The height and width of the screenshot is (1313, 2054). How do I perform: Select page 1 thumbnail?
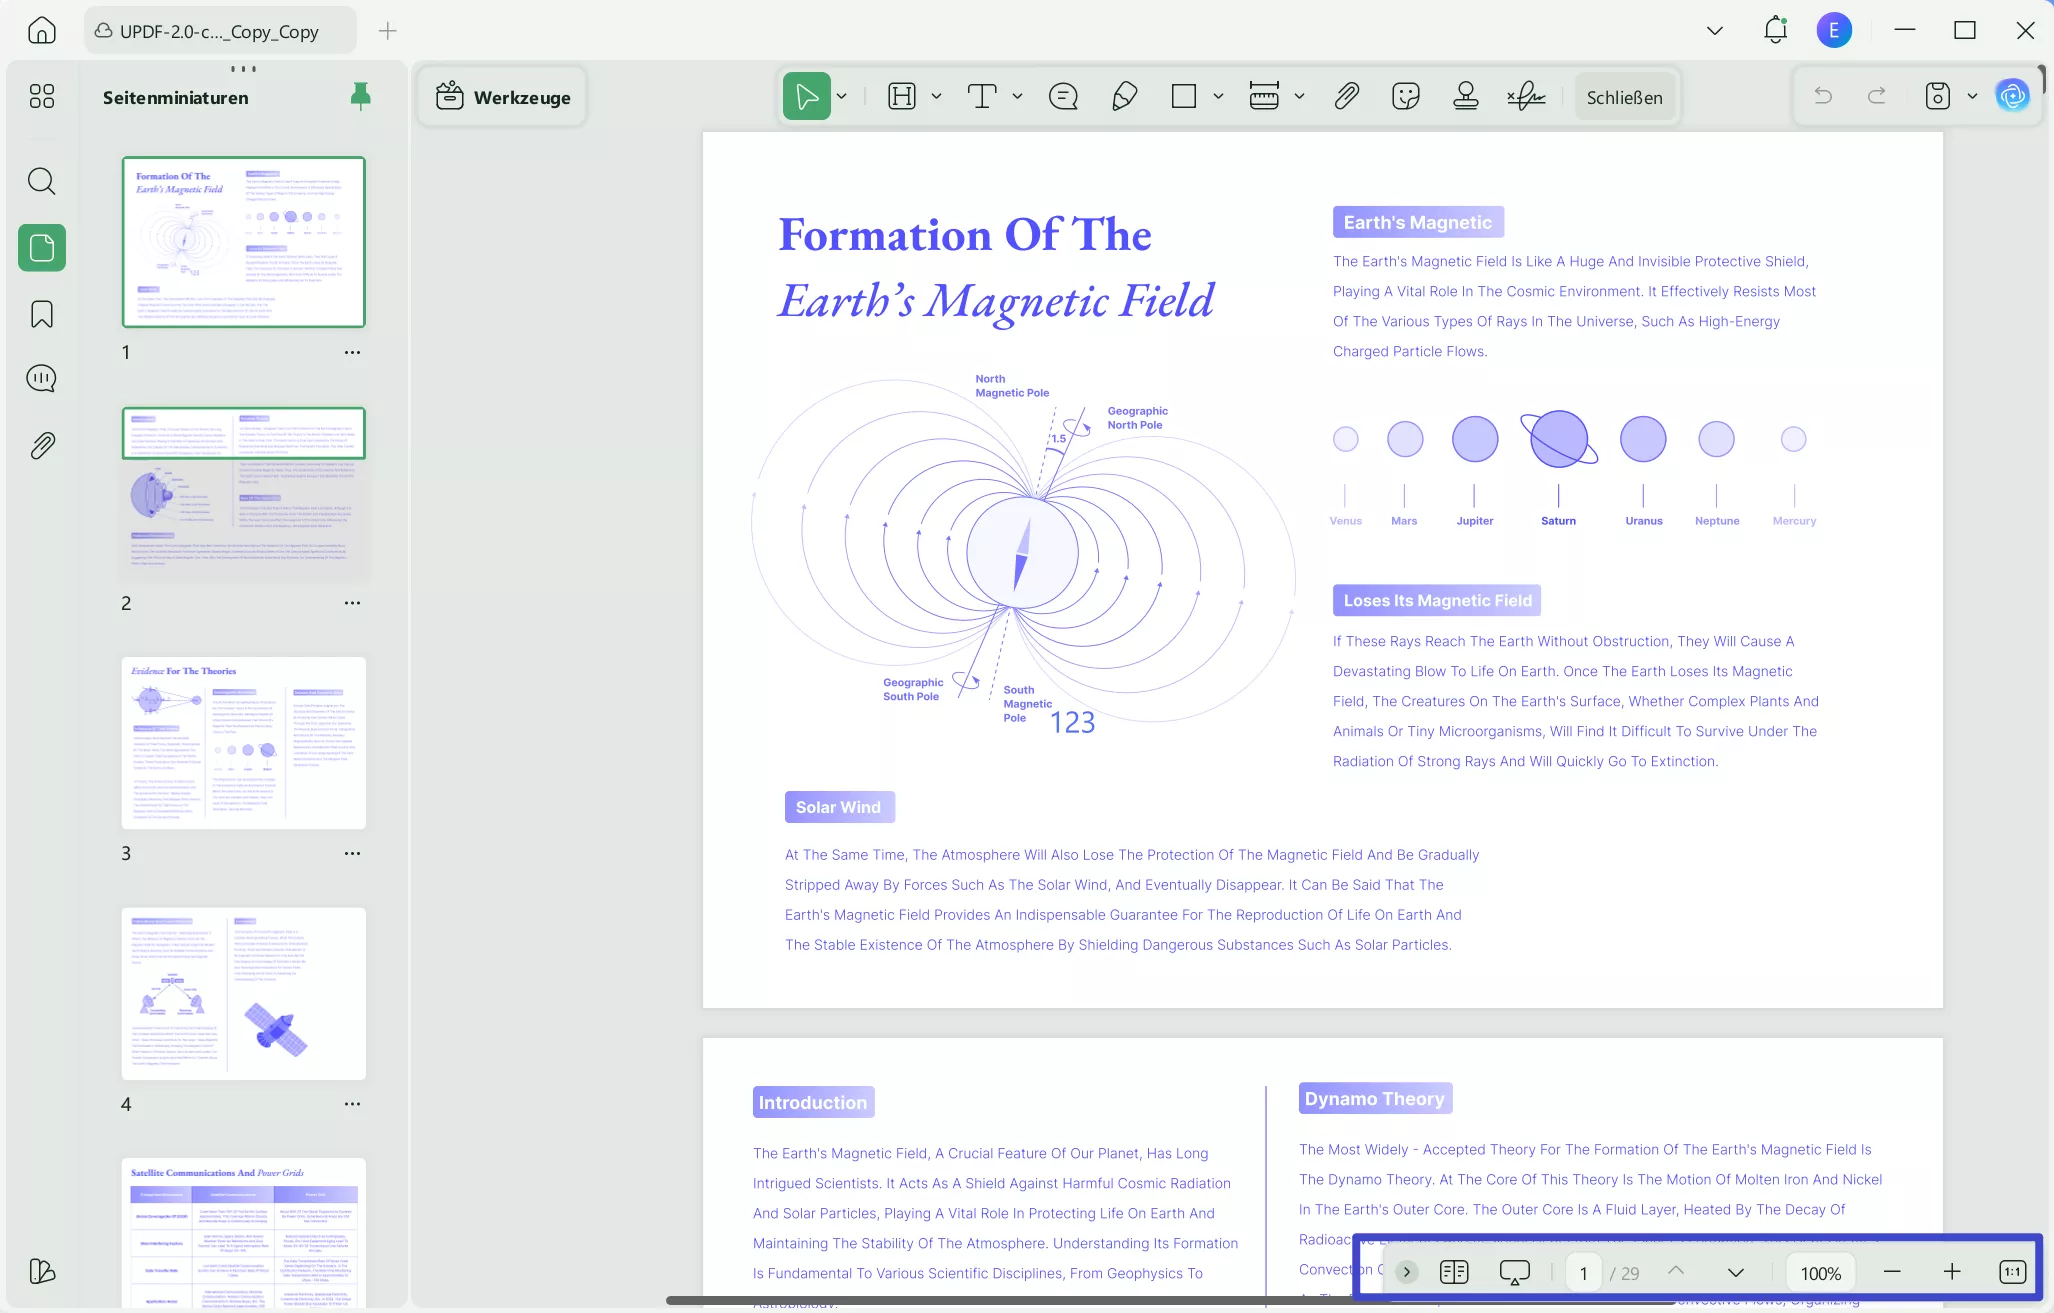pyautogui.click(x=244, y=242)
